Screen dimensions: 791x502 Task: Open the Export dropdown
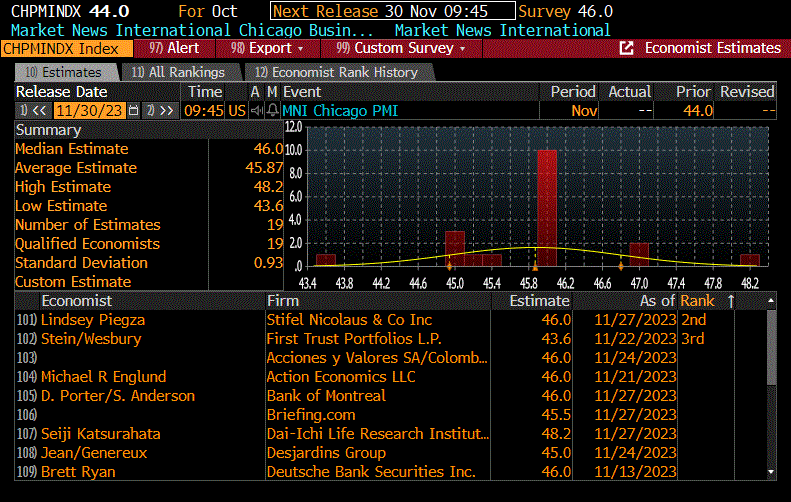click(267, 48)
